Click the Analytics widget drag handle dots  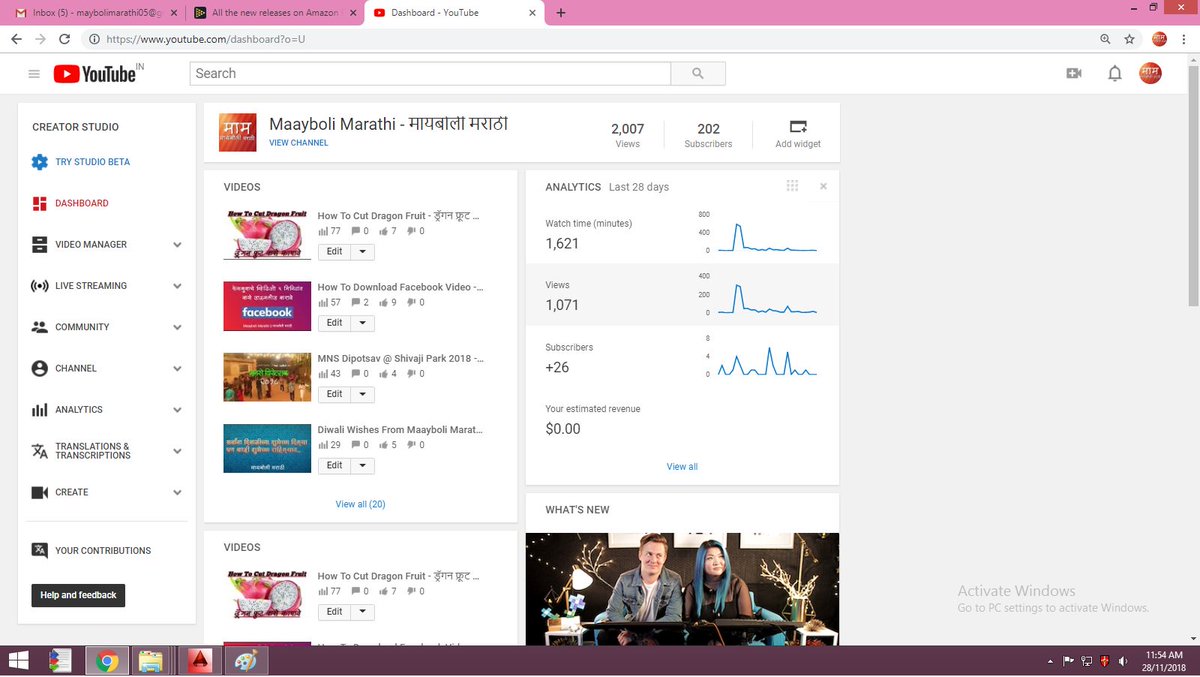[792, 186]
